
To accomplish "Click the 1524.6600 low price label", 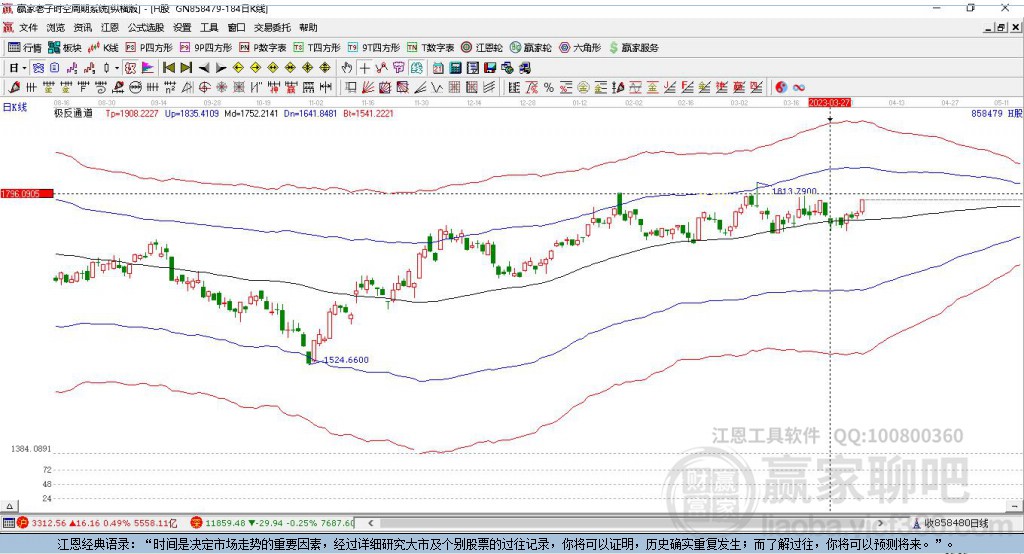I will click(346, 360).
